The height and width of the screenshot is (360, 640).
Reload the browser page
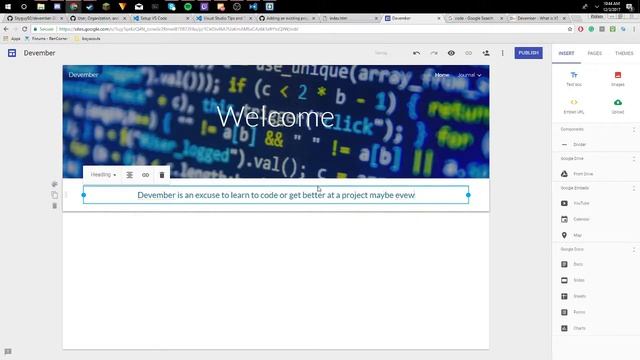click(24, 29)
